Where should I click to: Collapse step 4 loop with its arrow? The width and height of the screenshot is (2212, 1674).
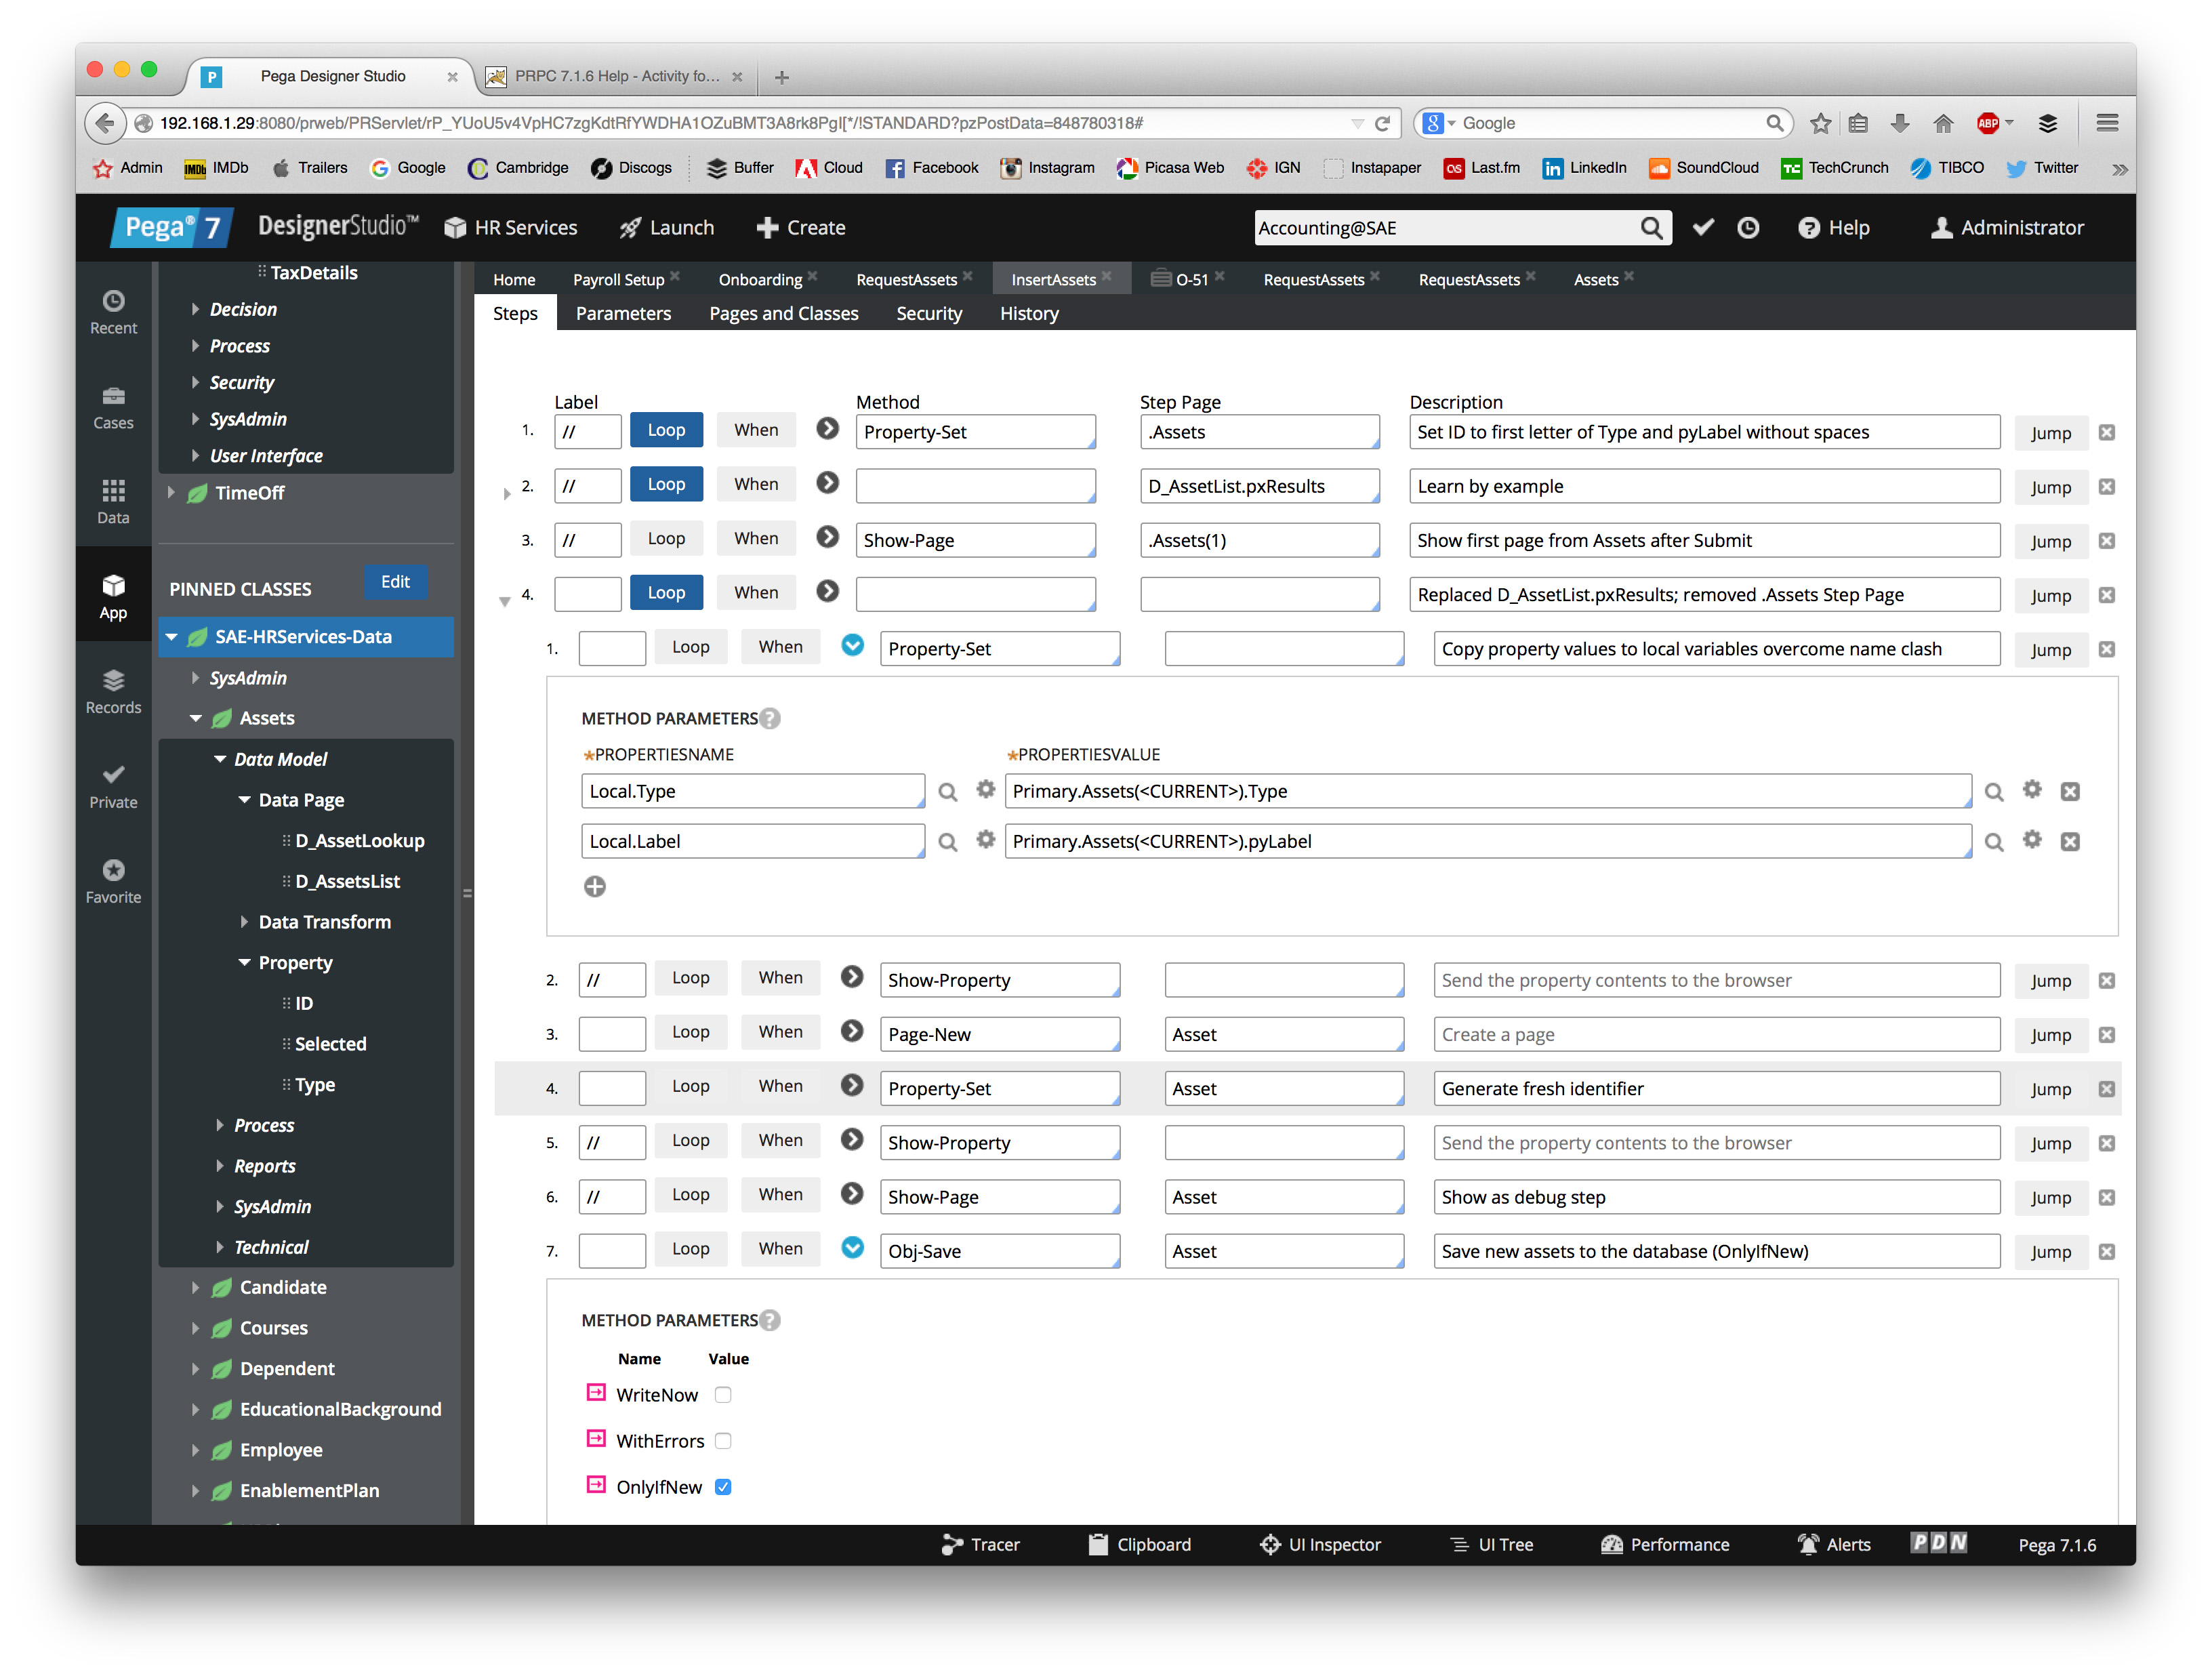(505, 601)
